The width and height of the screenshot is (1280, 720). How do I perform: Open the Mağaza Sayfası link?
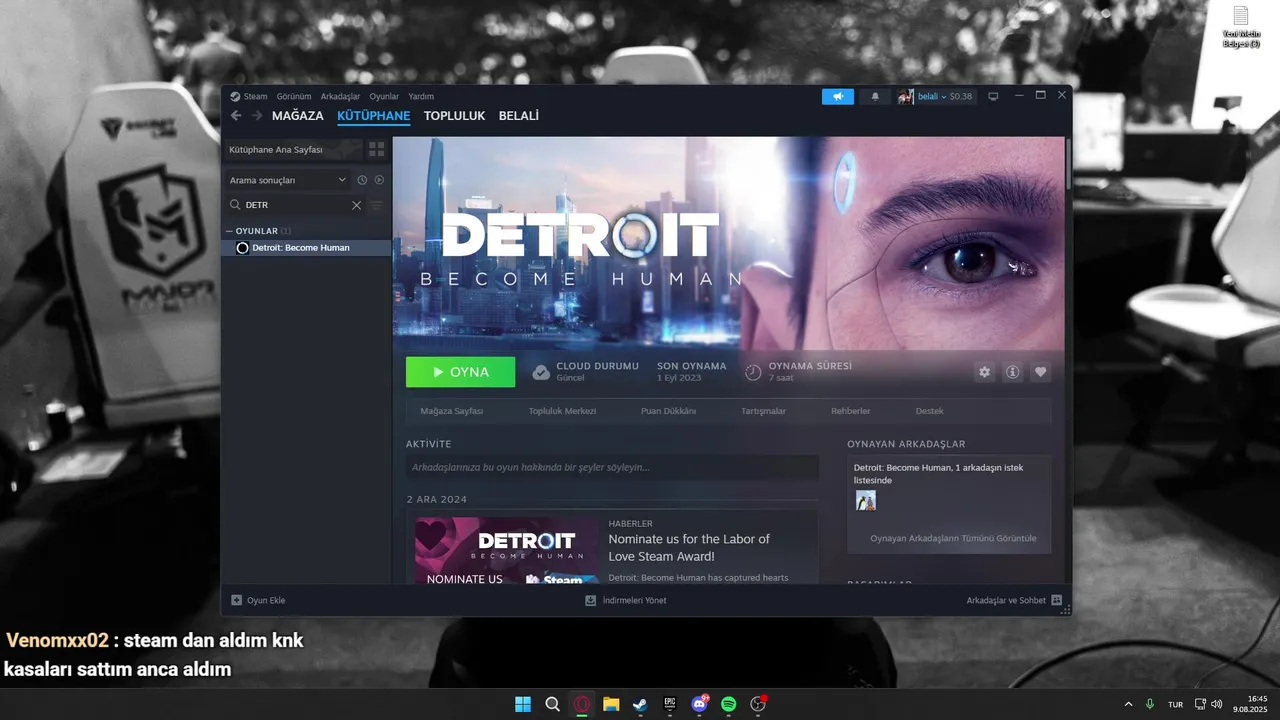452,411
